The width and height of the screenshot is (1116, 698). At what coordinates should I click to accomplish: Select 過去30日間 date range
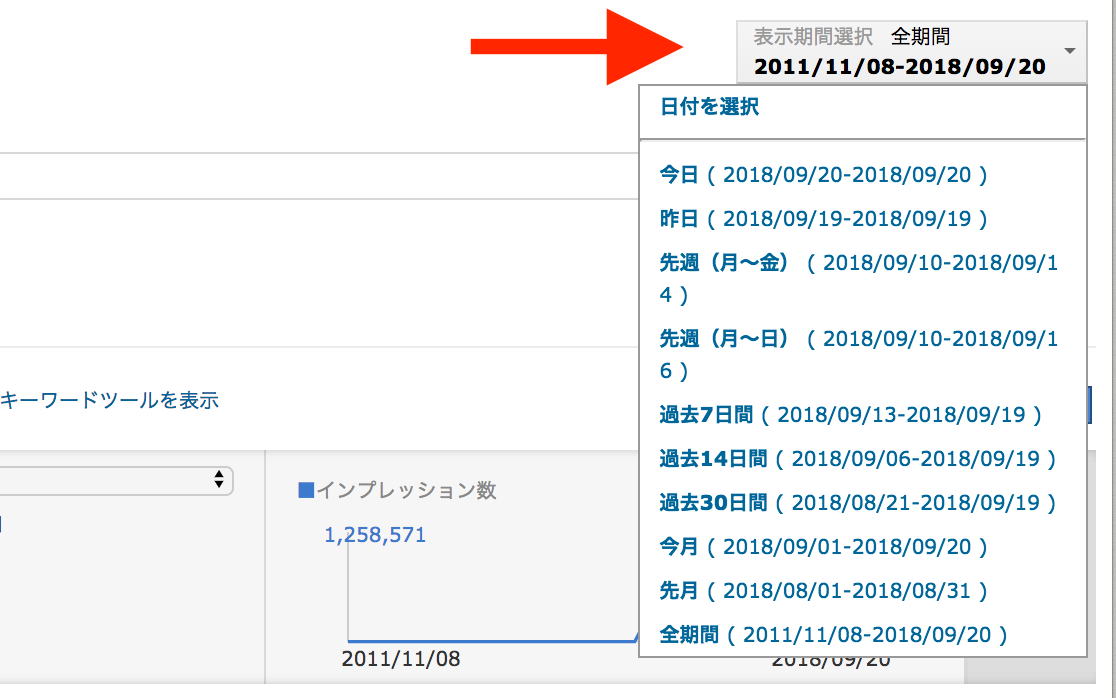[x=858, y=503]
